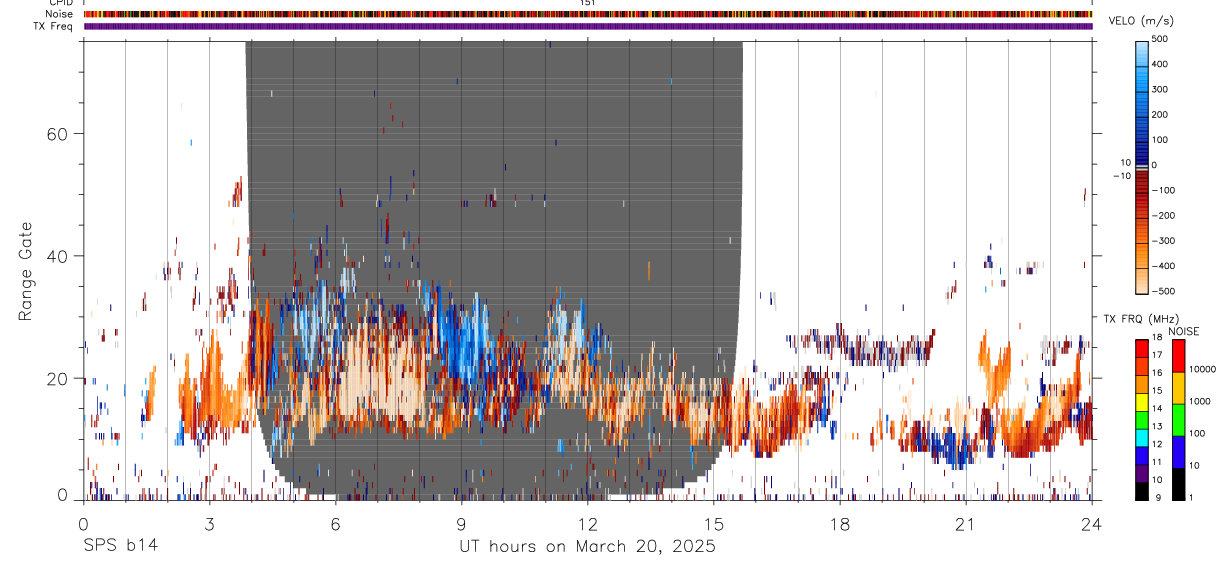Click the purple TX Freq strip above the plot
Screen dimensions: 1228x567
[588, 26]
